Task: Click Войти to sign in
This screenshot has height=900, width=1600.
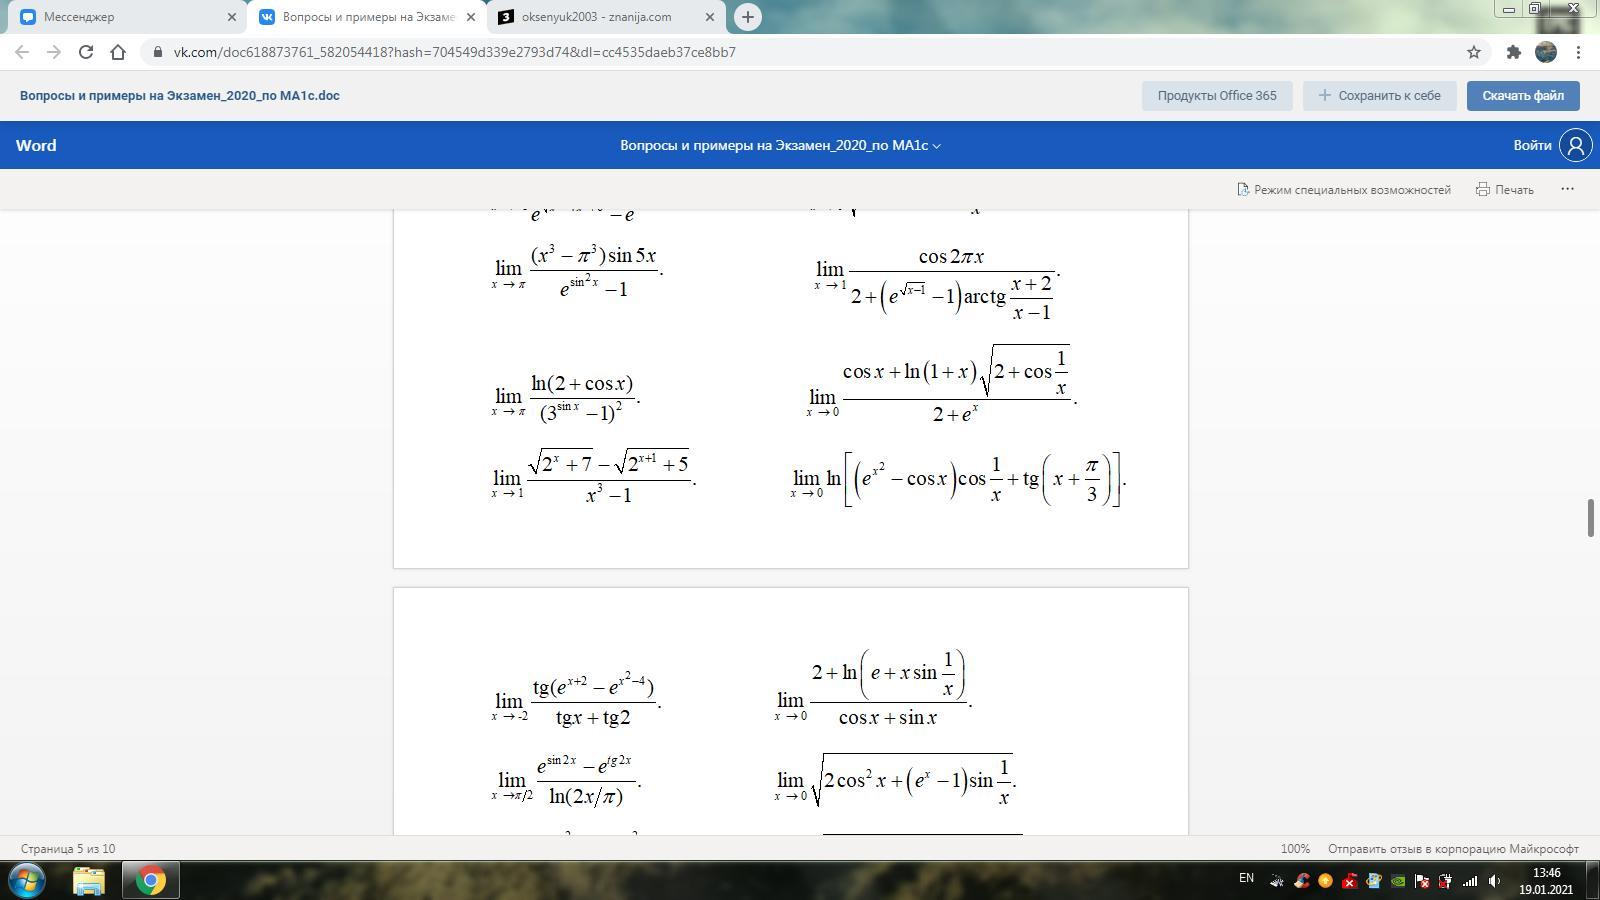Action: (x=1532, y=146)
